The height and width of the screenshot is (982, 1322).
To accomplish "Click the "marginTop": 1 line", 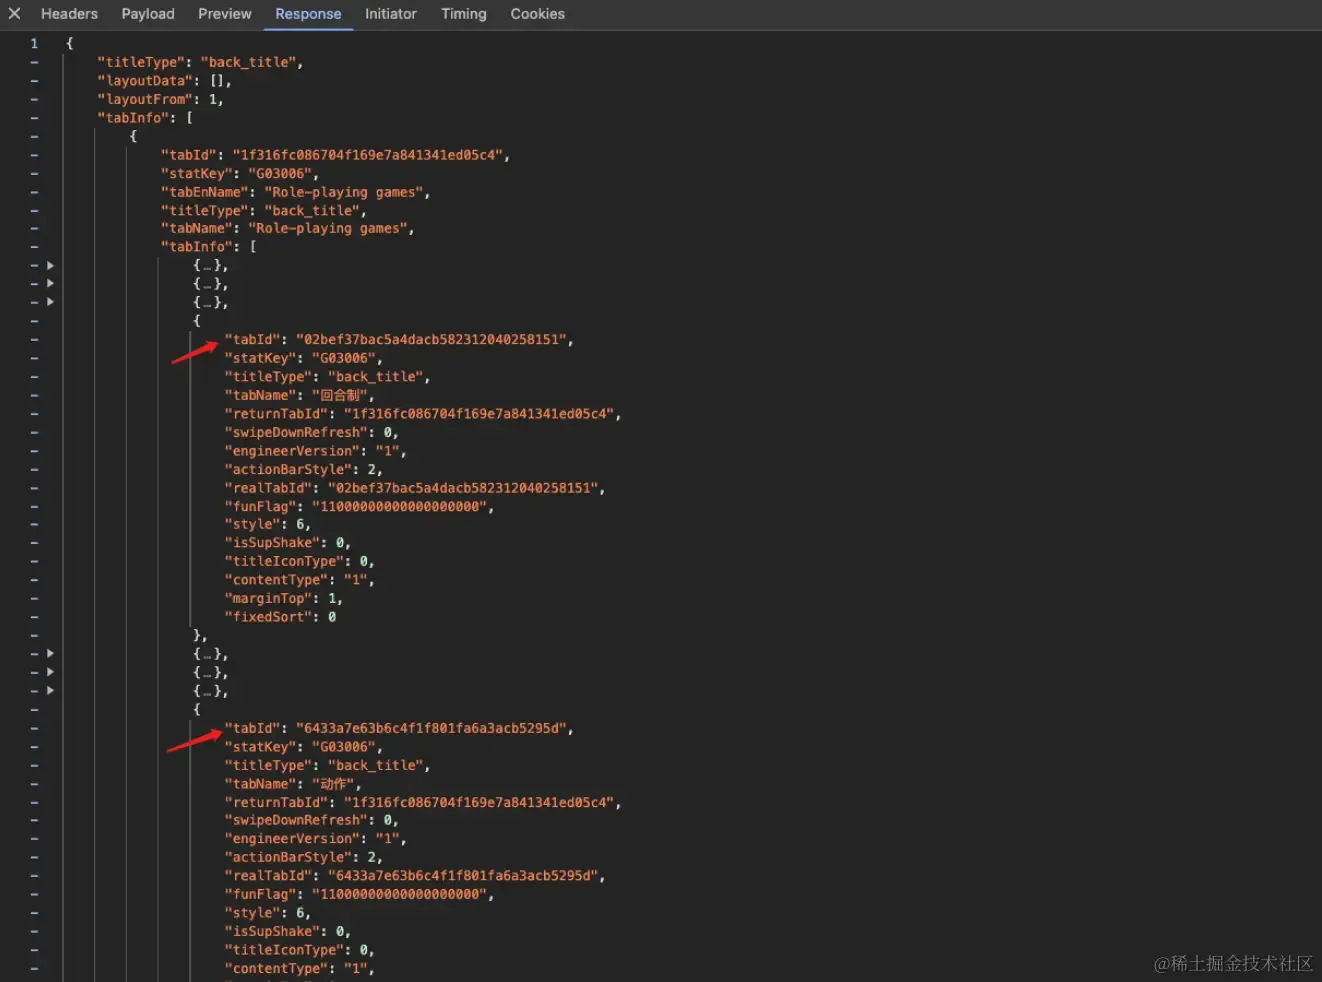I will tap(284, 599).
